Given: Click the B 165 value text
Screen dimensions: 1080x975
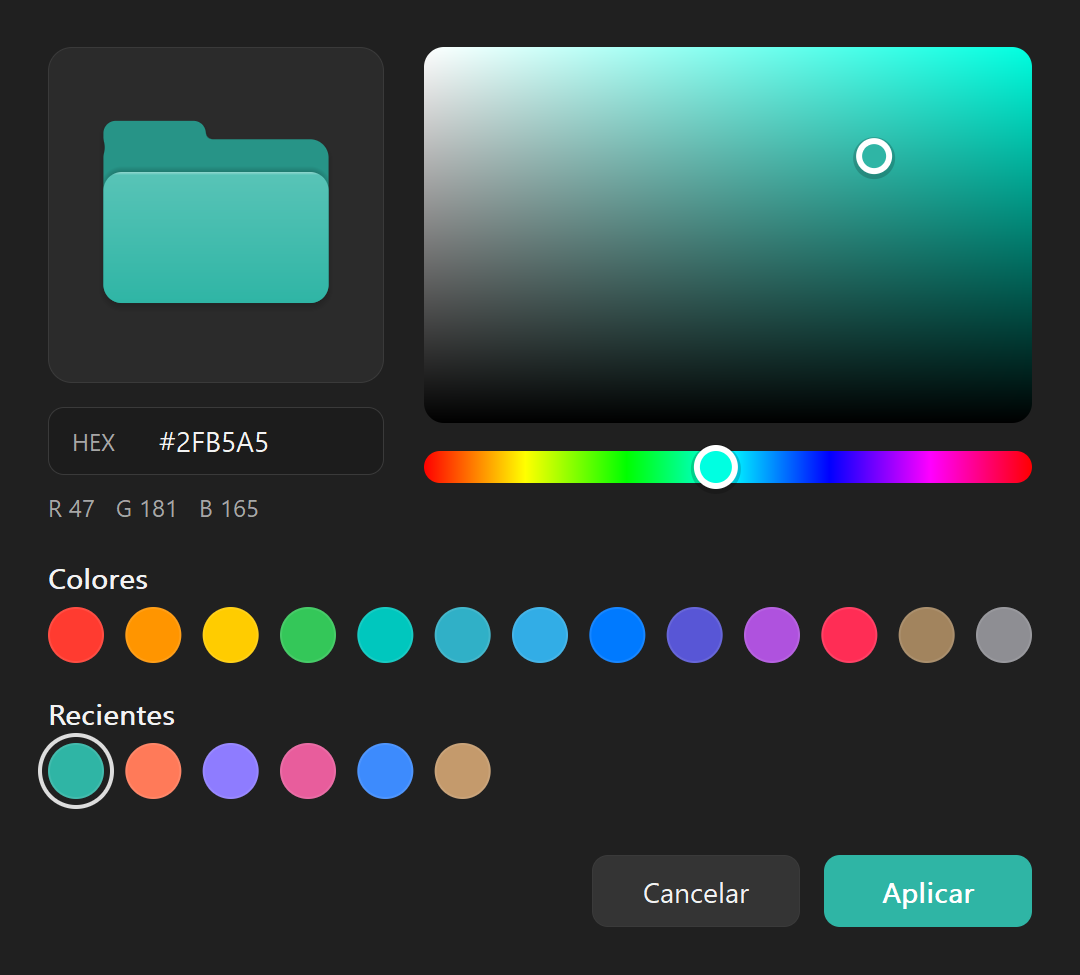Looking at the screenshot, I should 229,509.
